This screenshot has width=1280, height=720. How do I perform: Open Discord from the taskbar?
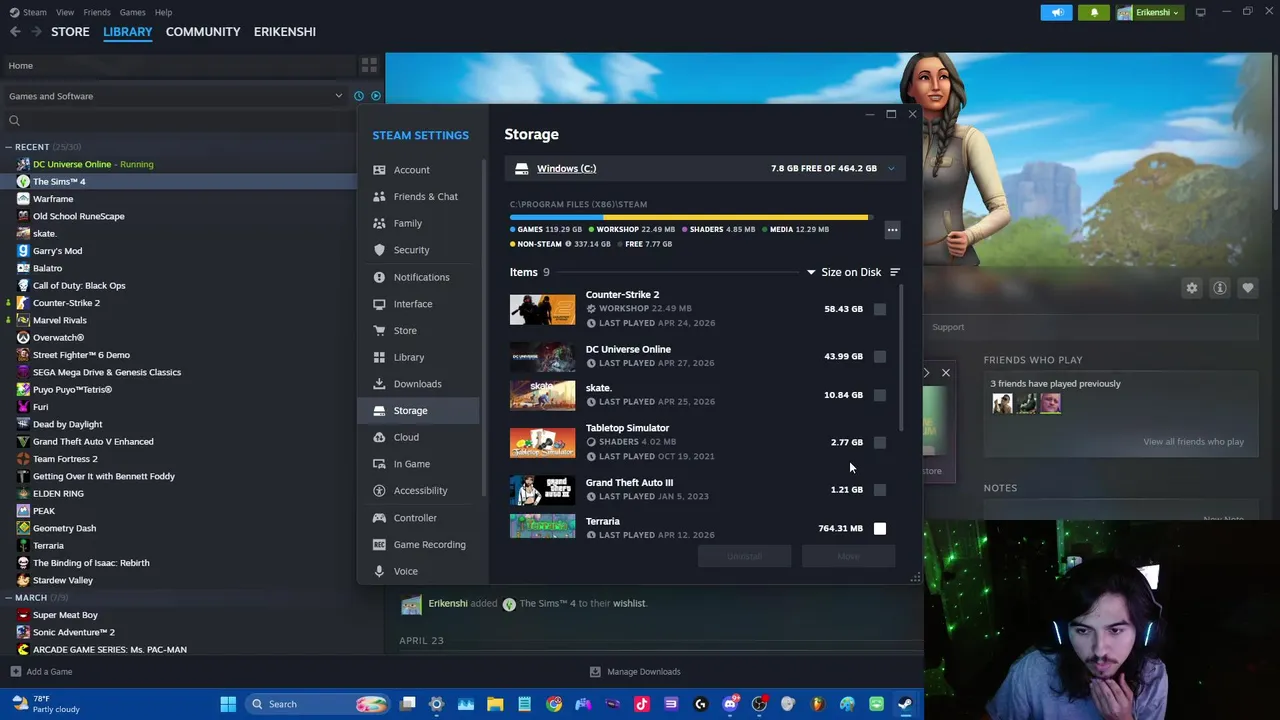coord(730,704)
